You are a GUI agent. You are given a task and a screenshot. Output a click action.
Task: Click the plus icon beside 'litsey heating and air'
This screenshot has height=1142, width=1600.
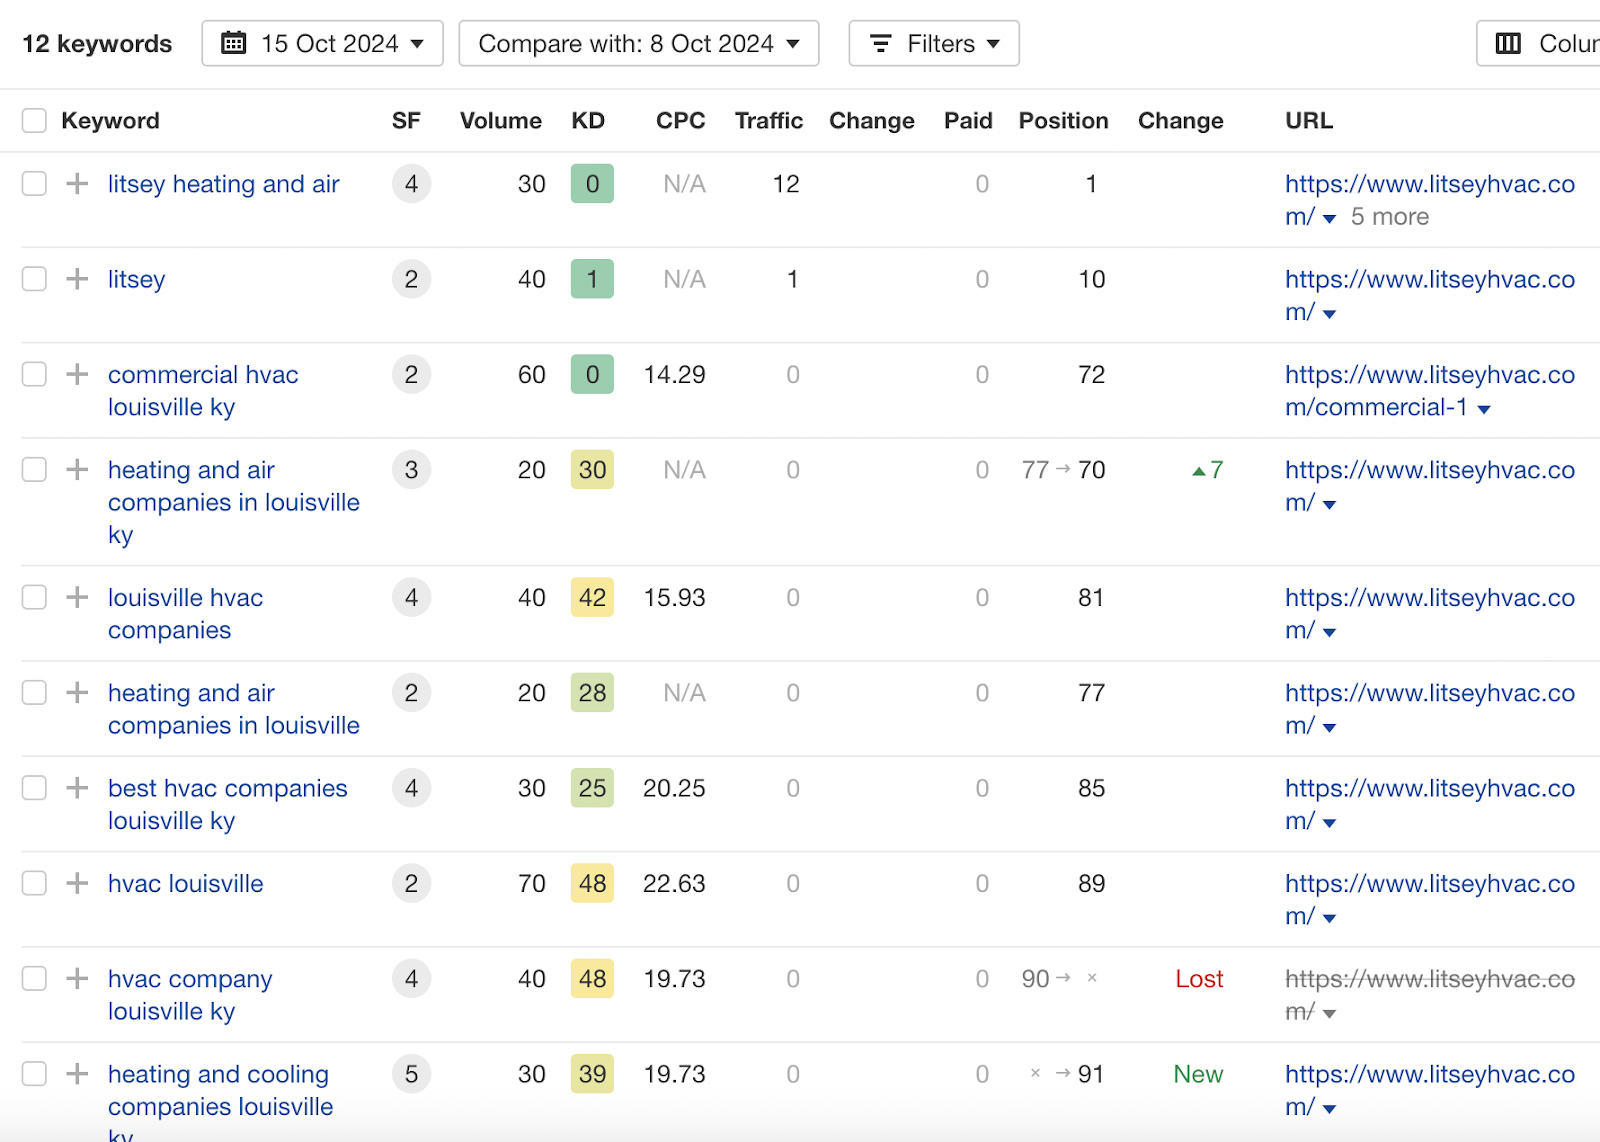(x=77, y=184)
